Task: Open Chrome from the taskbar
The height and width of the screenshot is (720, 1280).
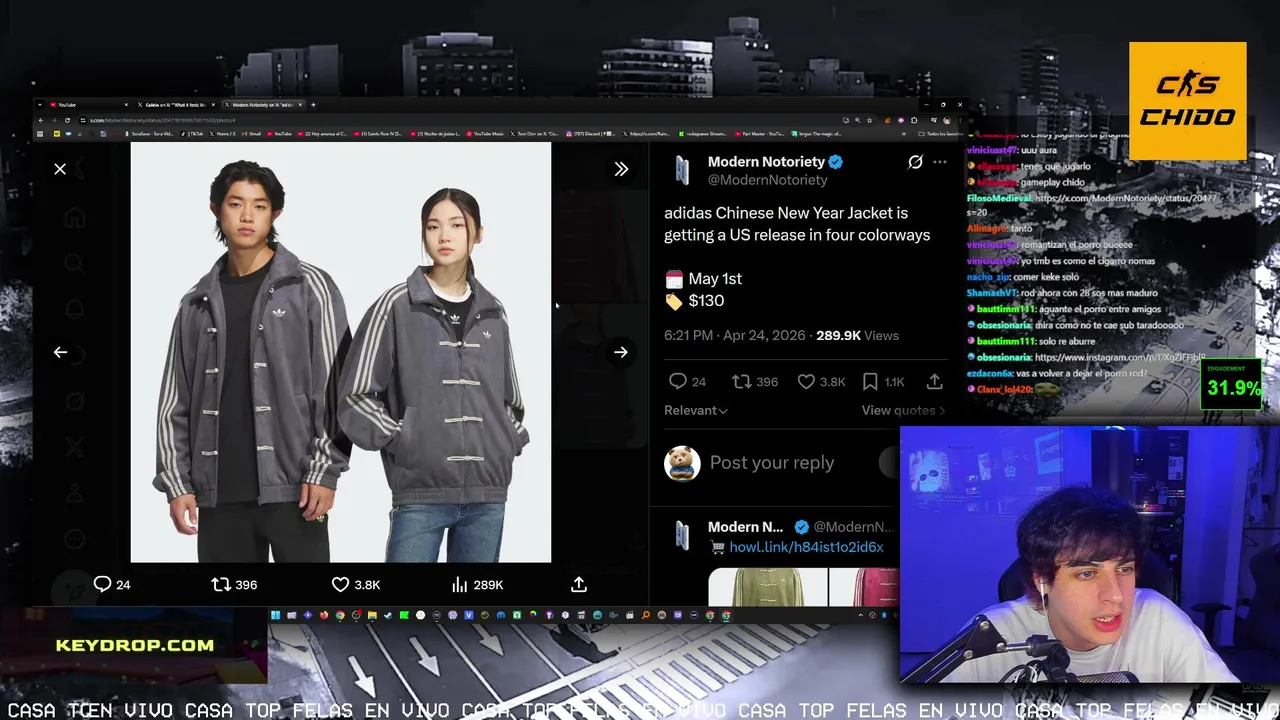Action: tap(340, 615)
